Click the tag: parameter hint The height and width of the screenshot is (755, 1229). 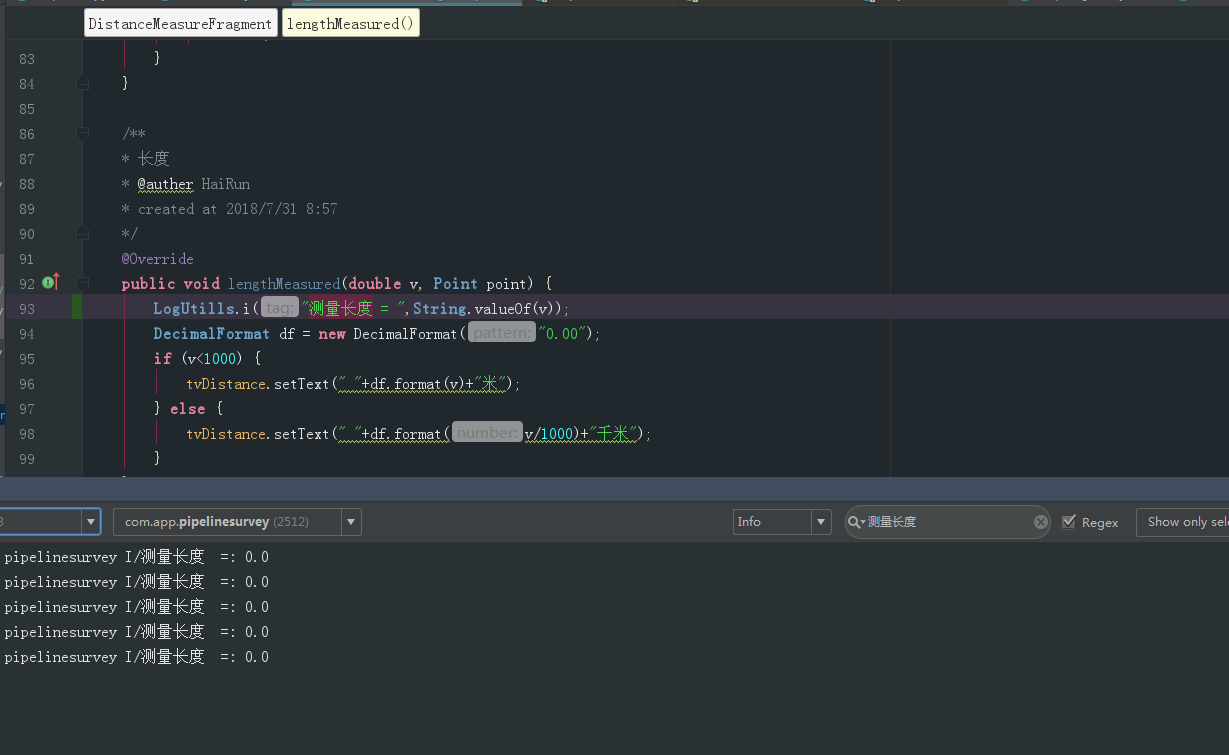tap(280, 309)
